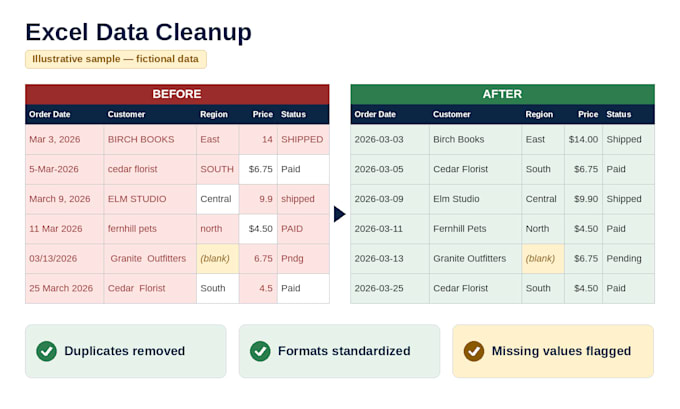Click the dark arrow between the tables
The image size is (680, 409).
(x=340, y=214)
